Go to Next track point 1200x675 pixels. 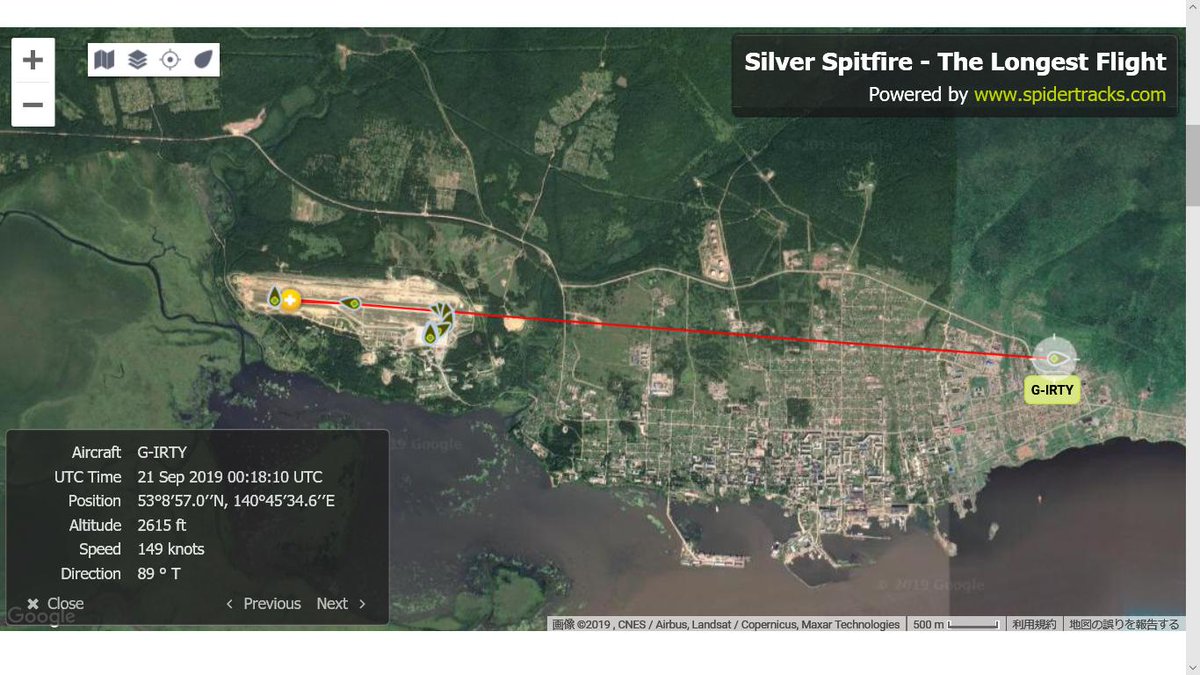pyautogui.click(x=341, y=603)
